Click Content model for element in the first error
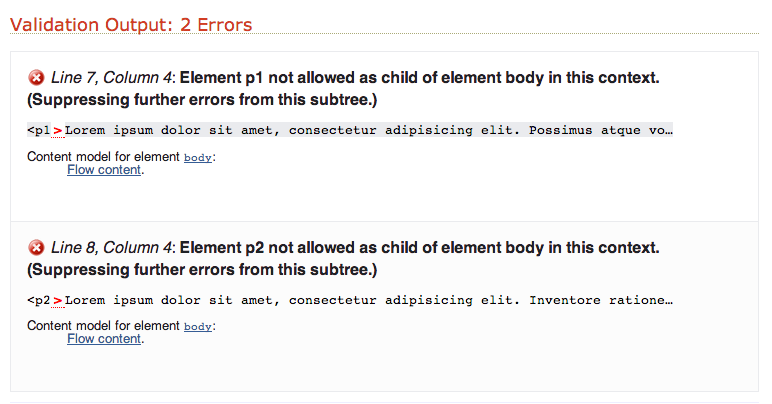772x404 pixels. [x=103, y=157]
